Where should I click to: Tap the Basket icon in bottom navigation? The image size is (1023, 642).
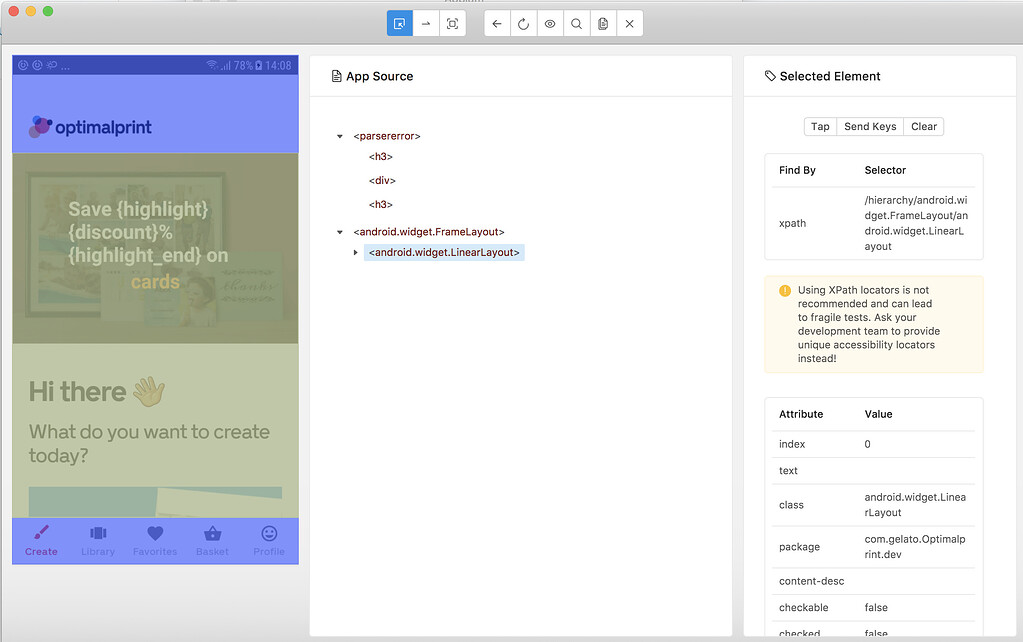point(212,534)
